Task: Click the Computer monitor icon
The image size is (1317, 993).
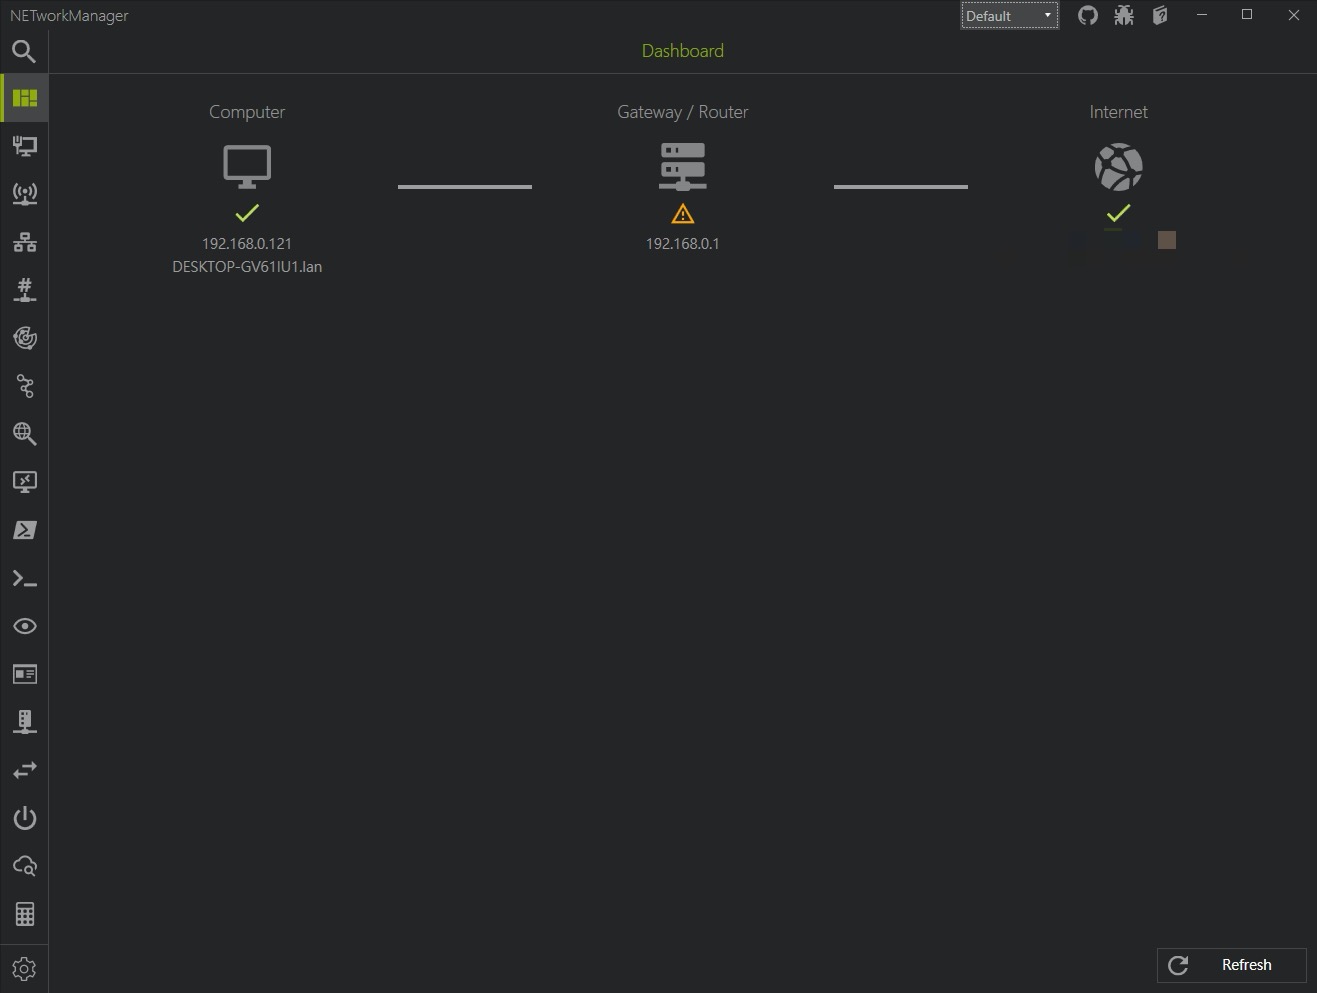Action: tap(247, 167)
